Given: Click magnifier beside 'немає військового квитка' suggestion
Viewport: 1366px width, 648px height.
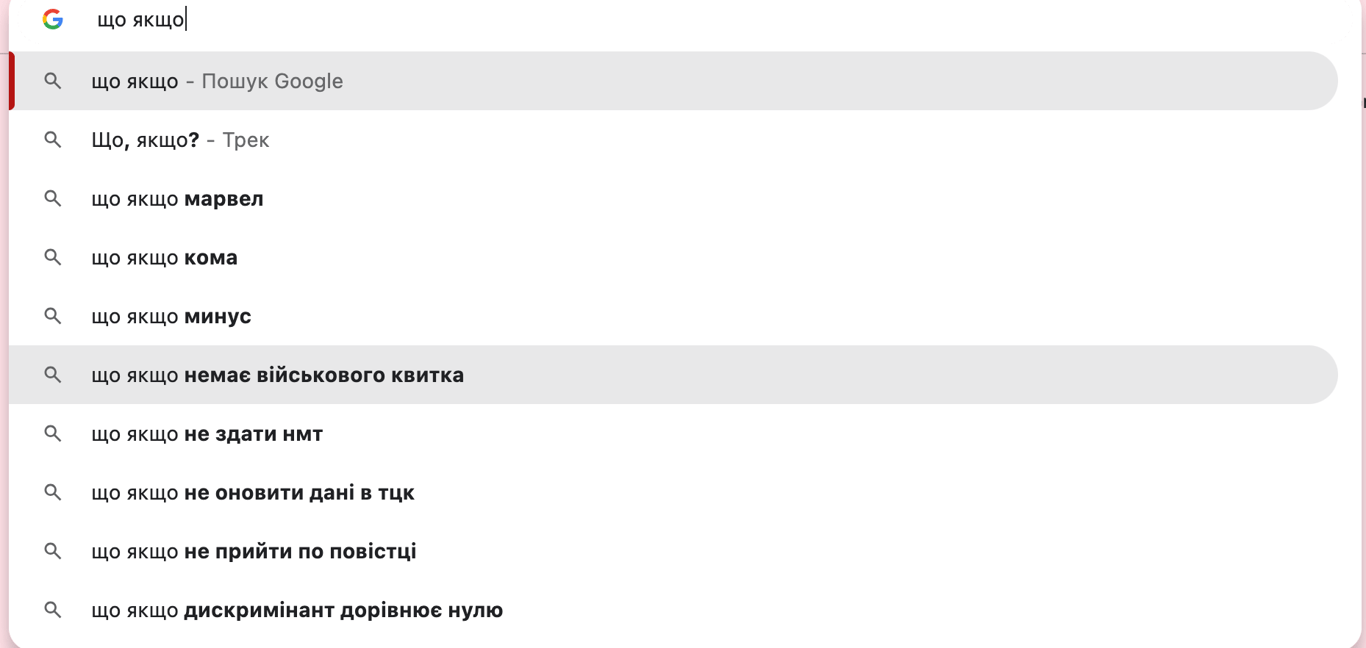Looking at the screenshot, I should [x=53, y=375].
